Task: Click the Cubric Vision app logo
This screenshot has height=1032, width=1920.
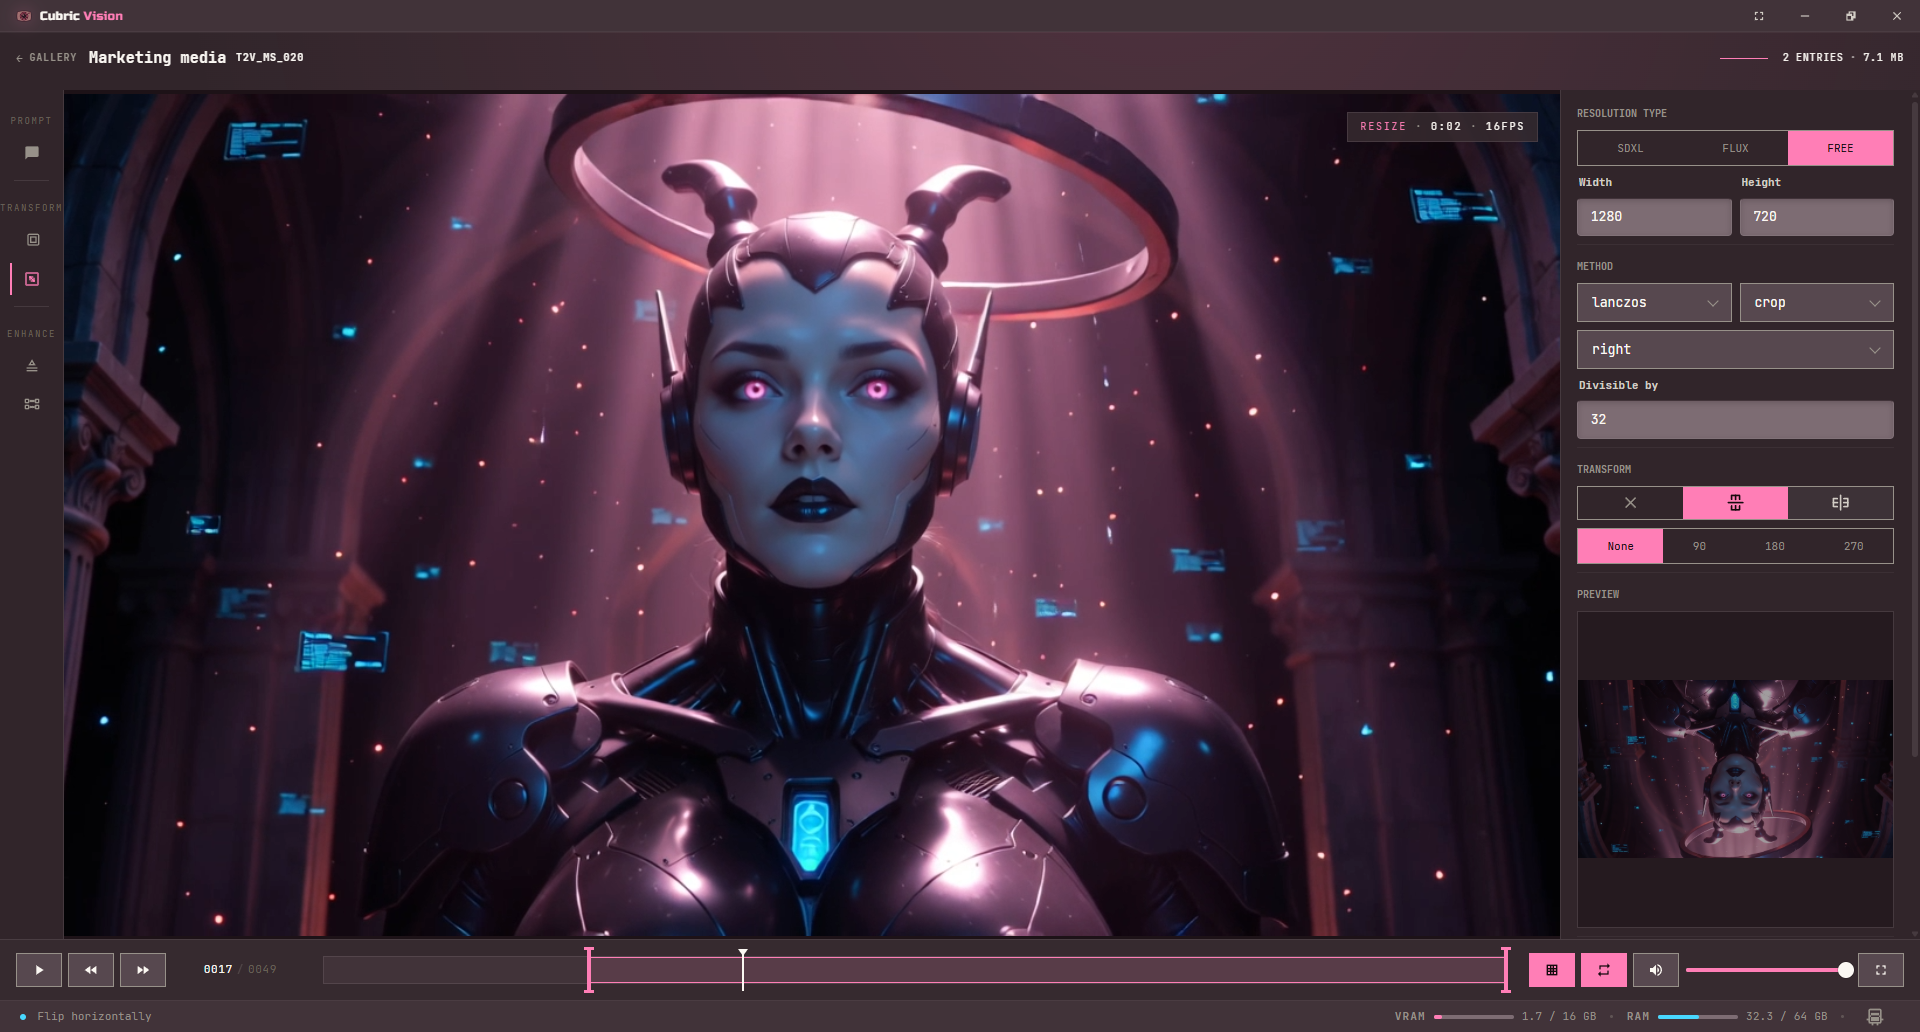Action: pyautogui.click(x=24, y=16)
